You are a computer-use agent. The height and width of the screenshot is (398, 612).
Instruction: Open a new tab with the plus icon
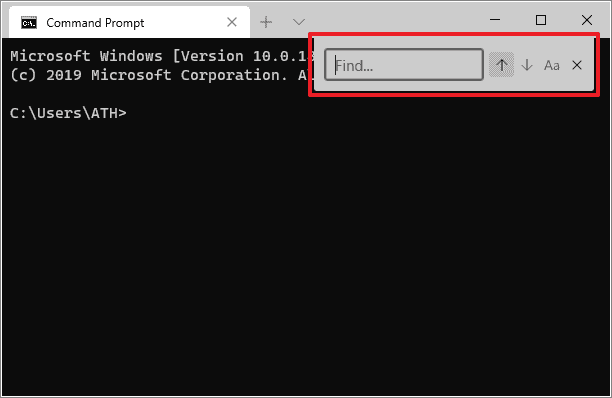tap(266, 22)
